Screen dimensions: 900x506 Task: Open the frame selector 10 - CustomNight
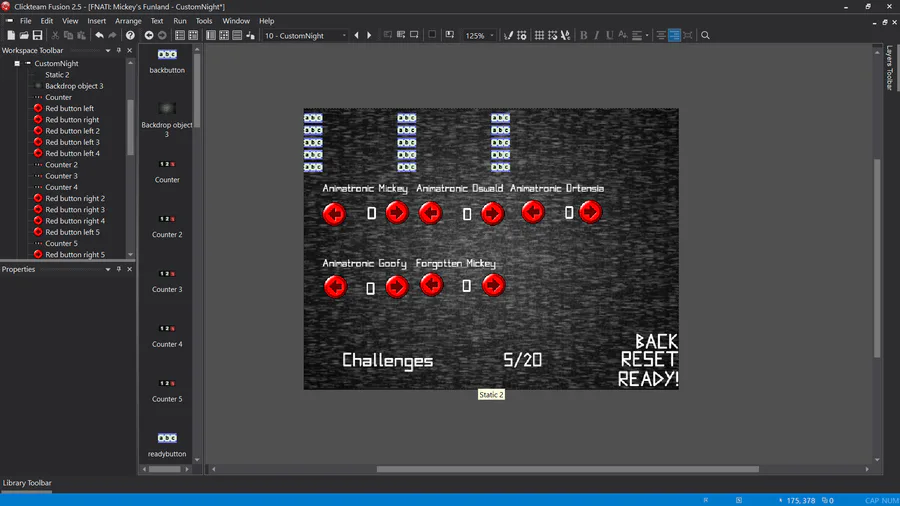(x=305, y=36)
